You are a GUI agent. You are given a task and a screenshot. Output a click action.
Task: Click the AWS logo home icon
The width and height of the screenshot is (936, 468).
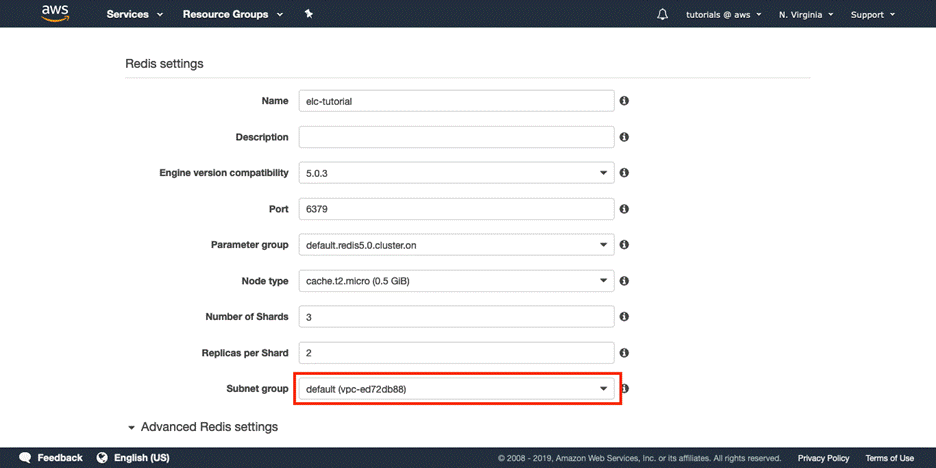pyautogui.click(x=55, y=14)
